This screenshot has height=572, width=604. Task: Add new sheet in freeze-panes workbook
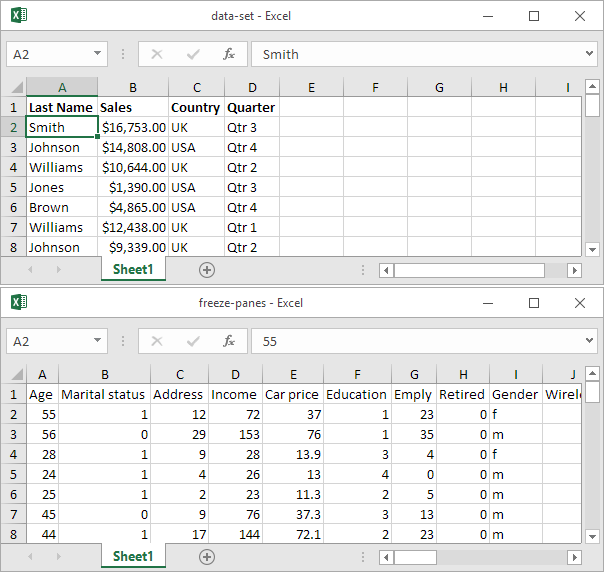(207, 557)
